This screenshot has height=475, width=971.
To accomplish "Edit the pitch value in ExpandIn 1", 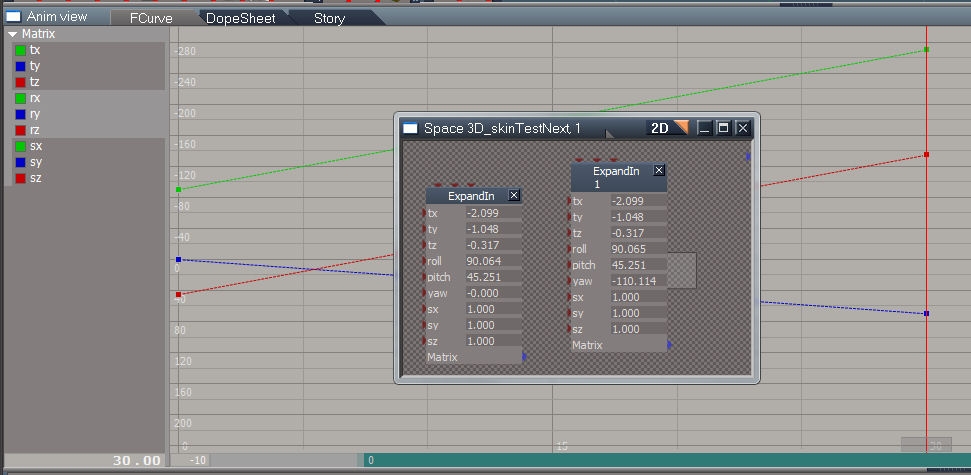I will coord(638,265).
